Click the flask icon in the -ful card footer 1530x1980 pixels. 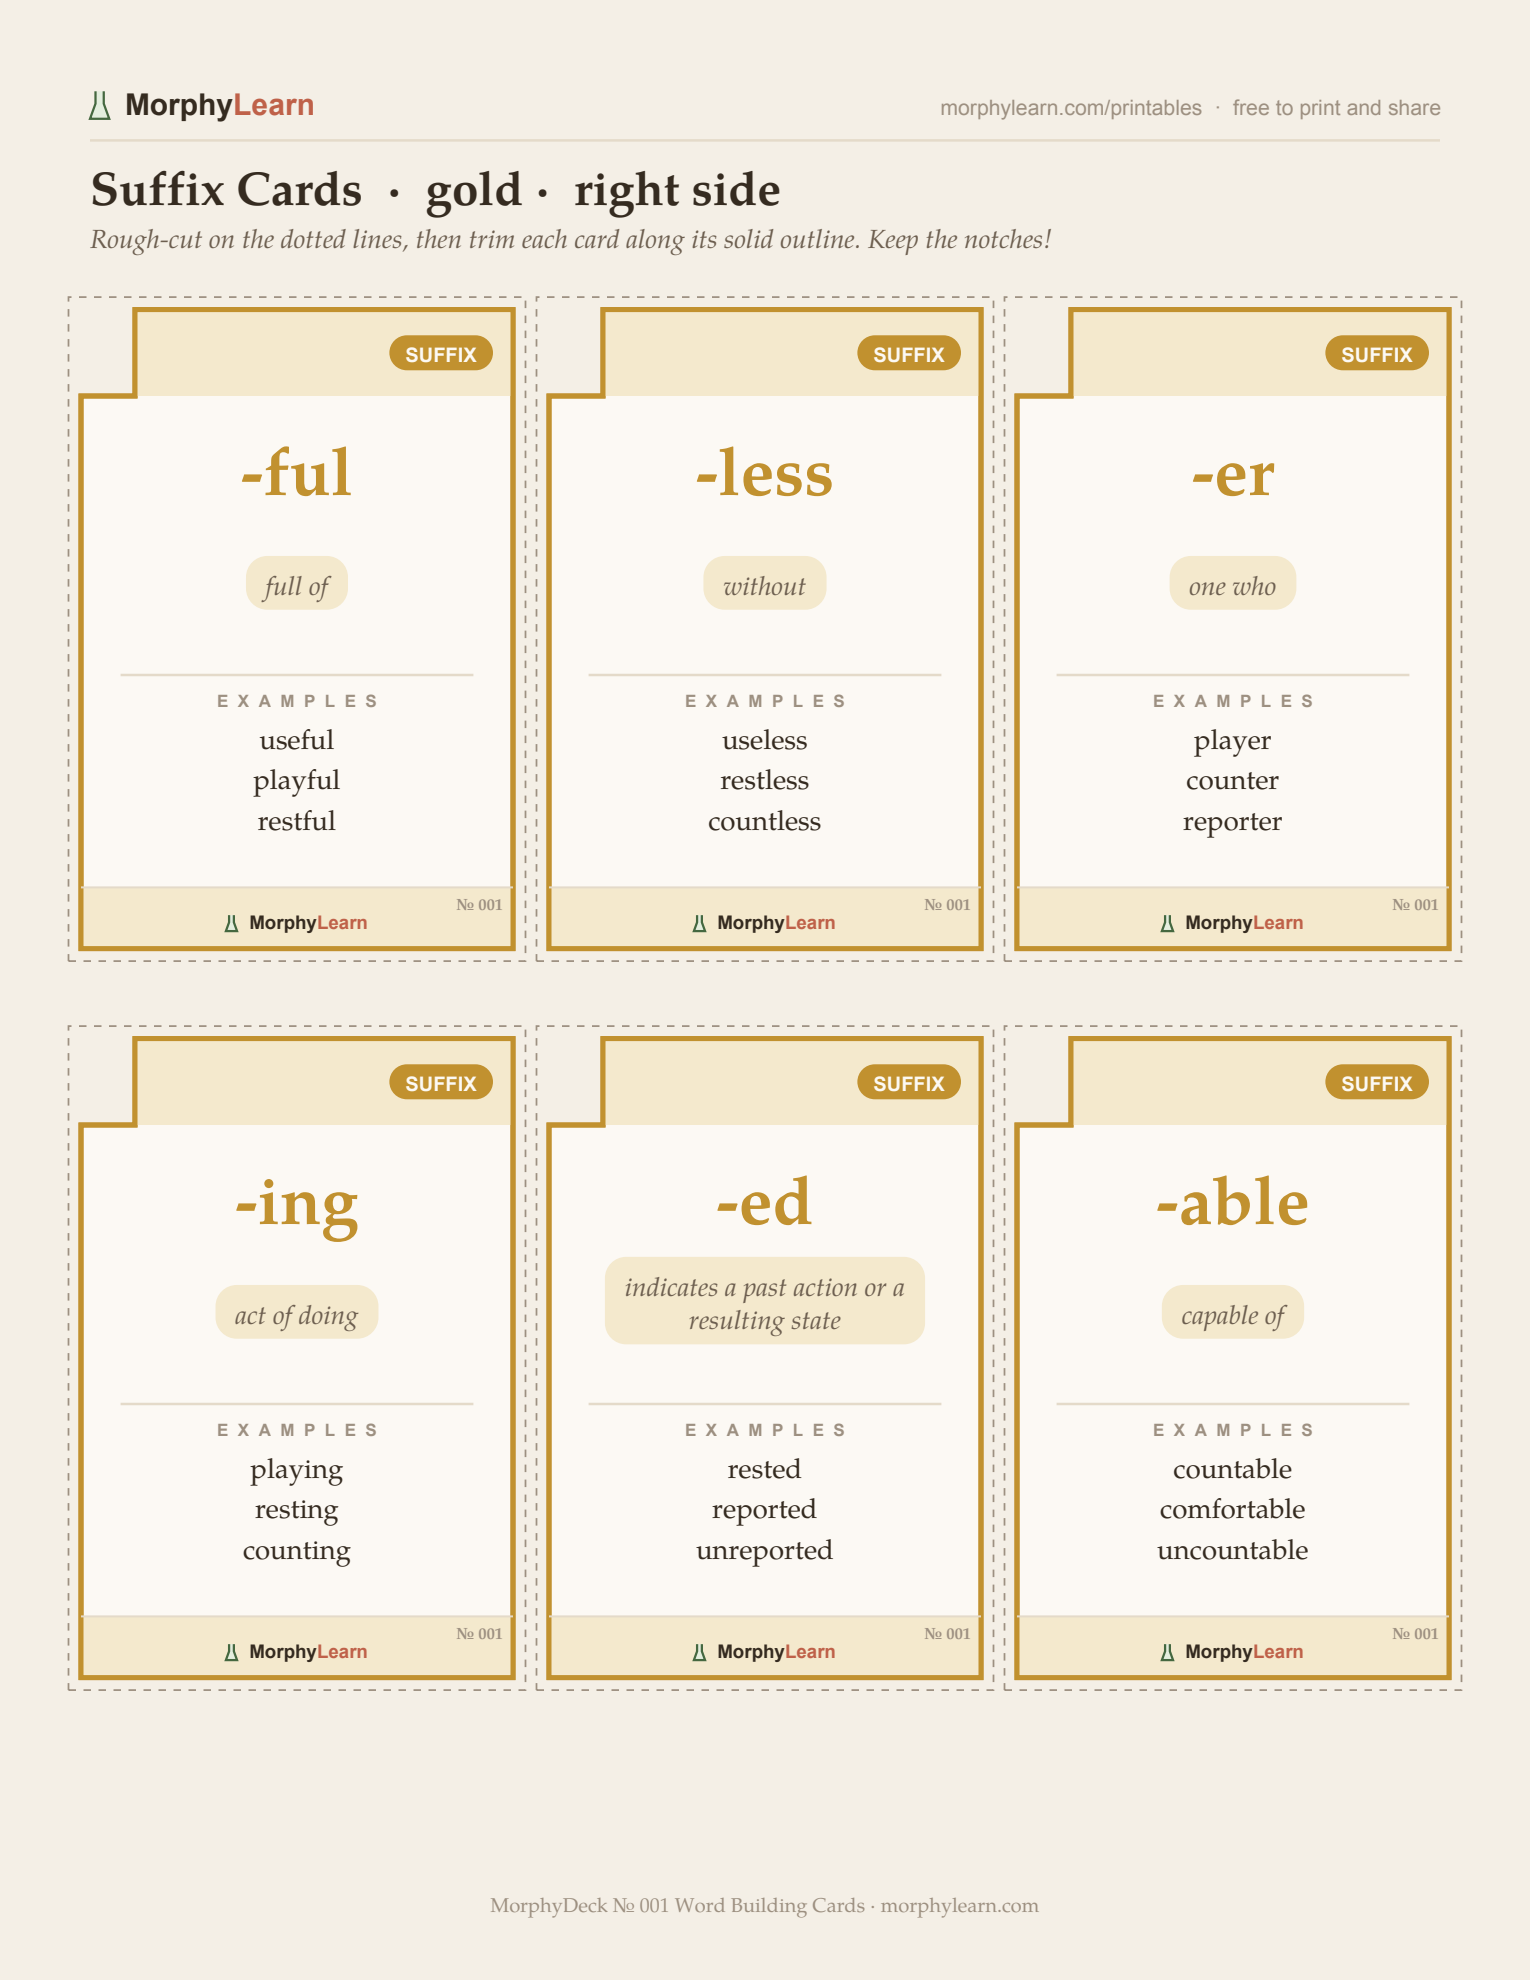coord(231,923)
